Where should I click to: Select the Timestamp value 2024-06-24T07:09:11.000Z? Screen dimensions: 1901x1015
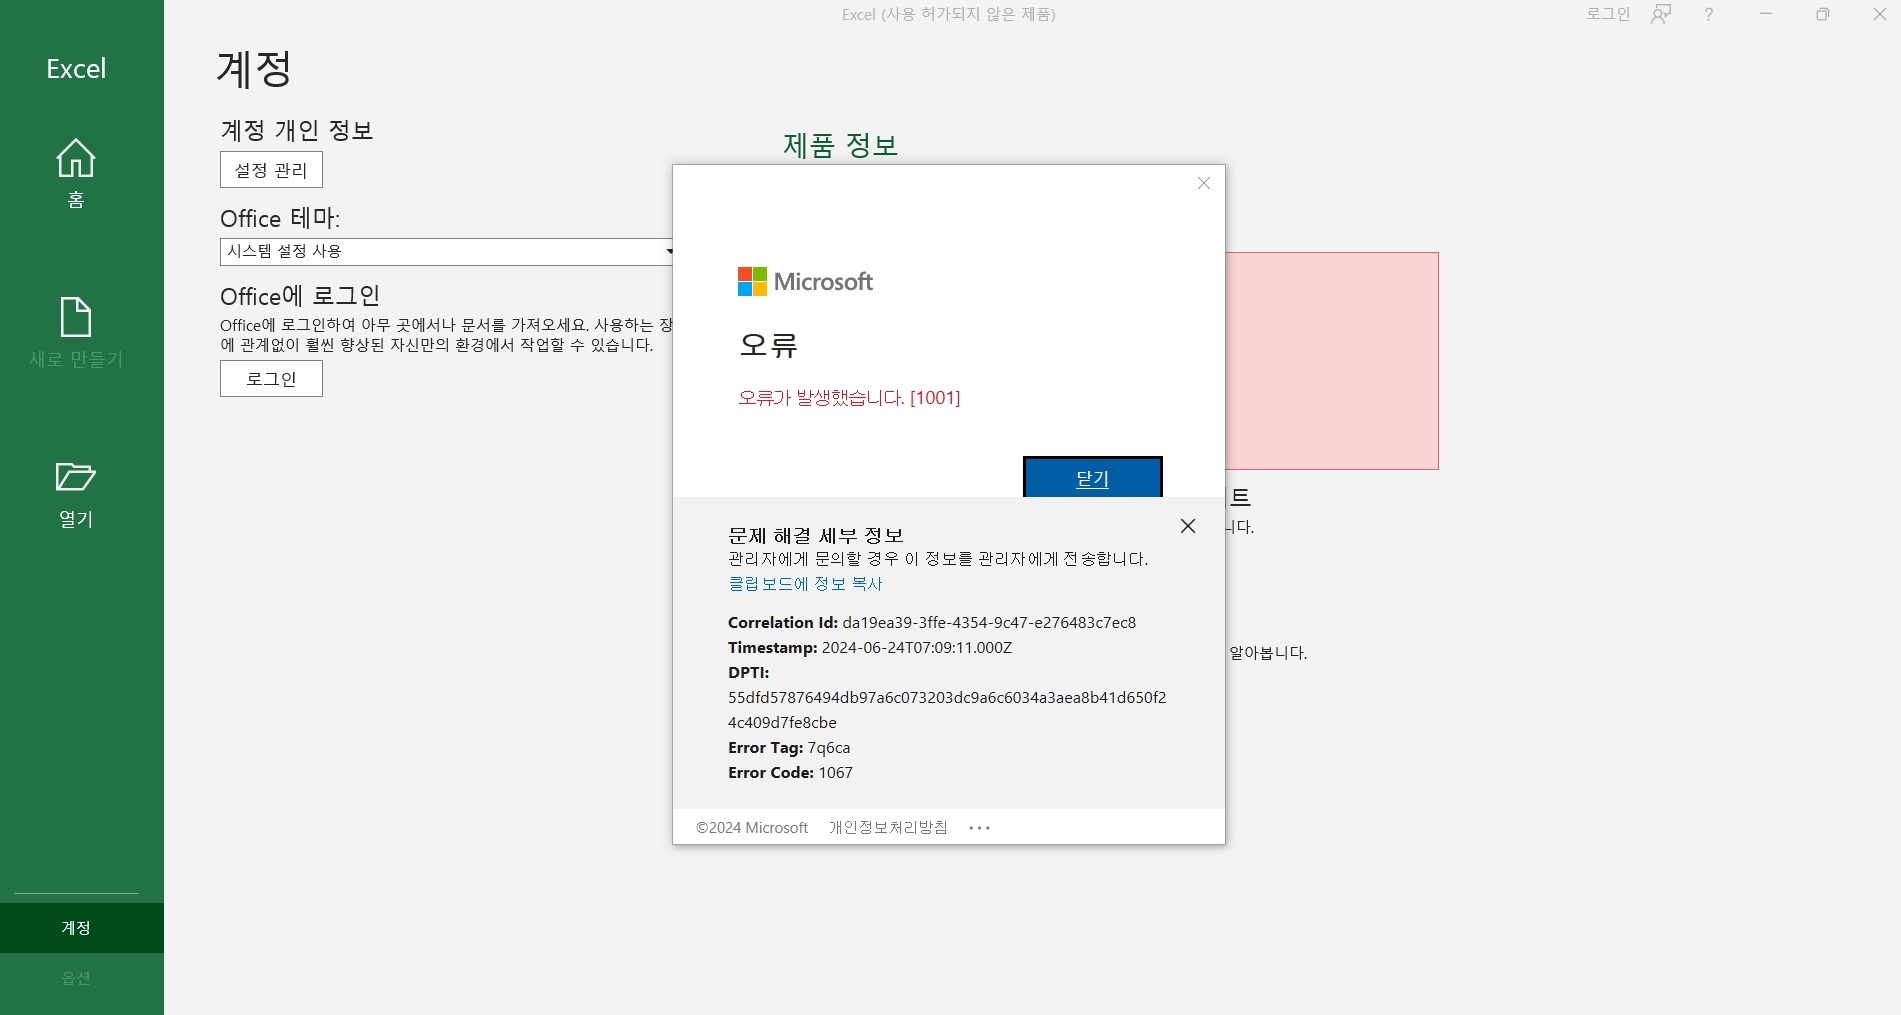pyautogui.click(x=917, y=648)
